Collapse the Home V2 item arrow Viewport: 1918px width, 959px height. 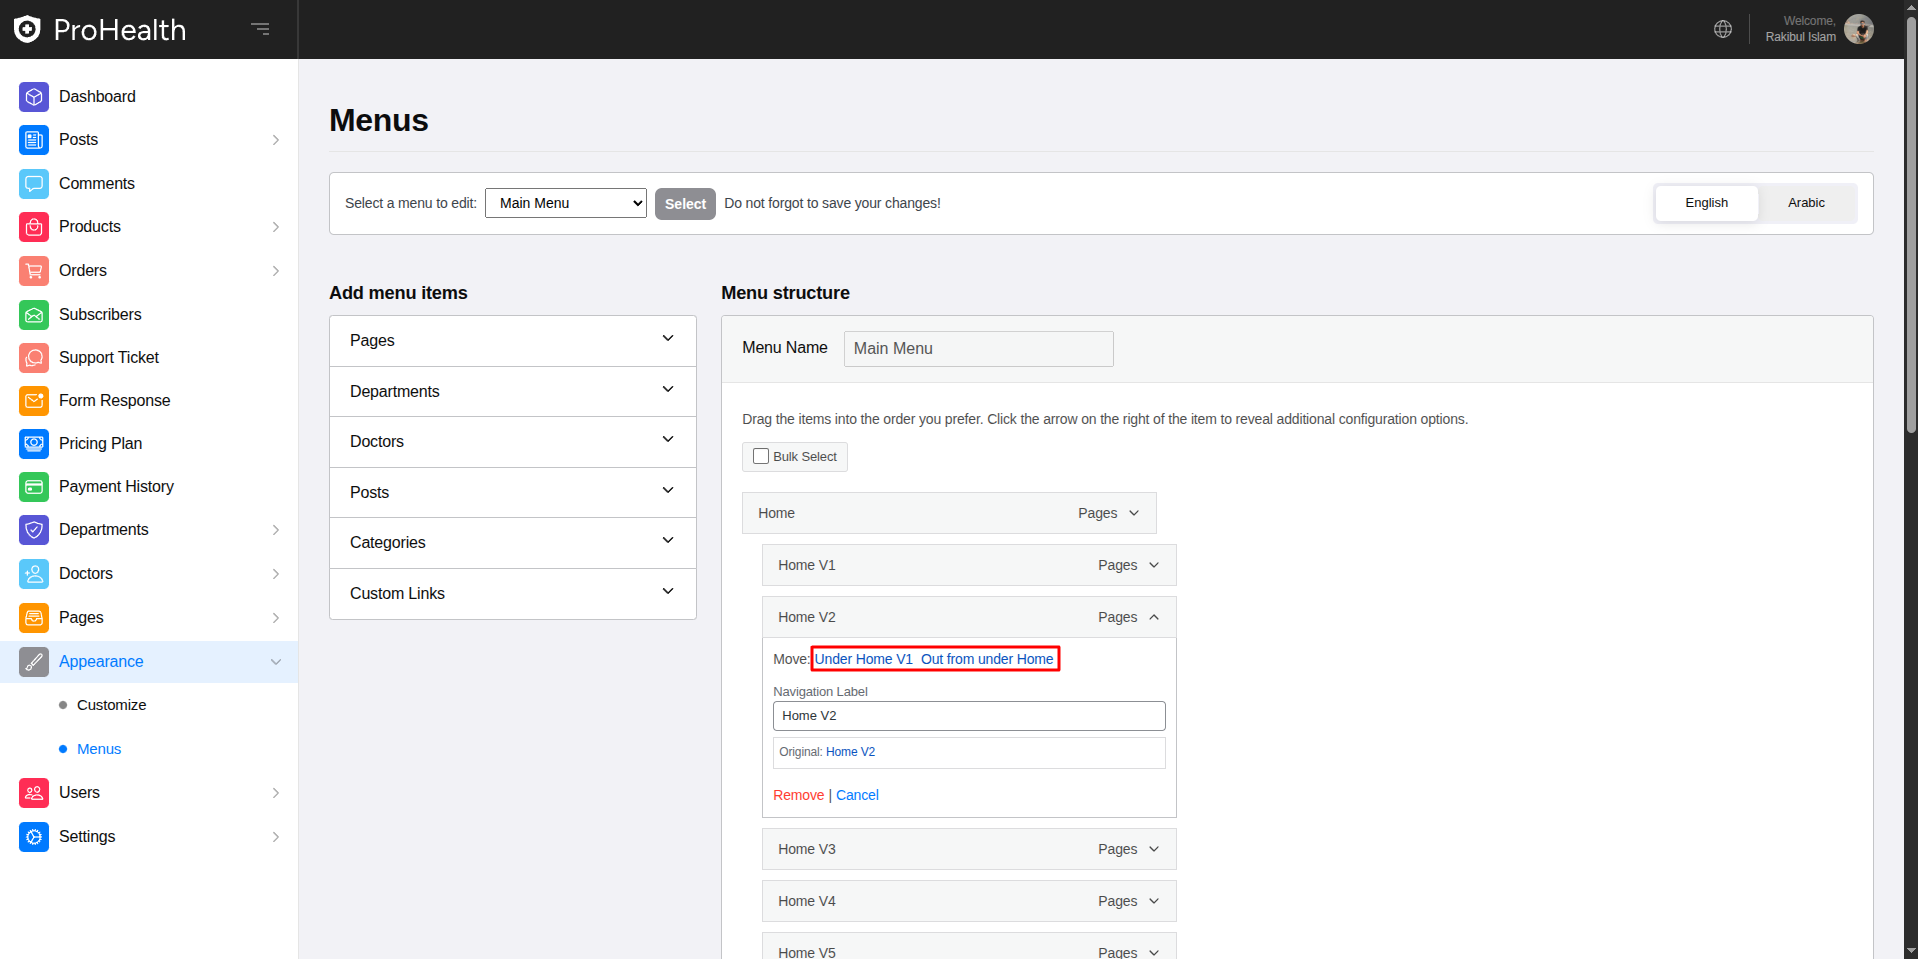pos(1154,617)
